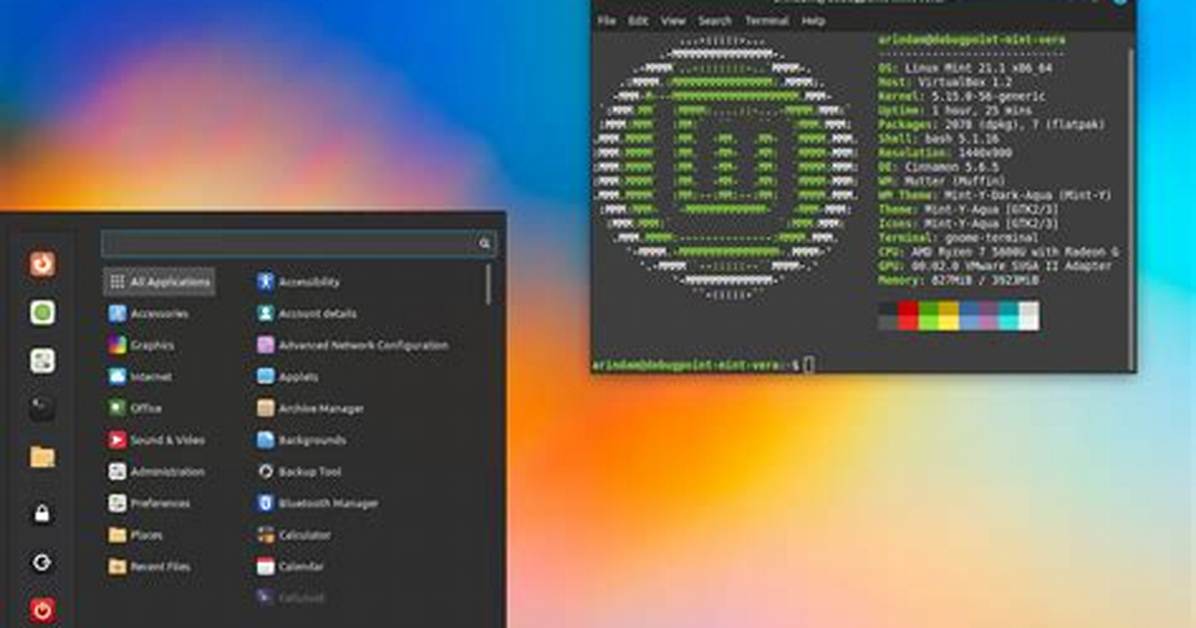This screenshot has height=628, width=1196.
Task: Choose the Internet category label
Action: point(151,376)
